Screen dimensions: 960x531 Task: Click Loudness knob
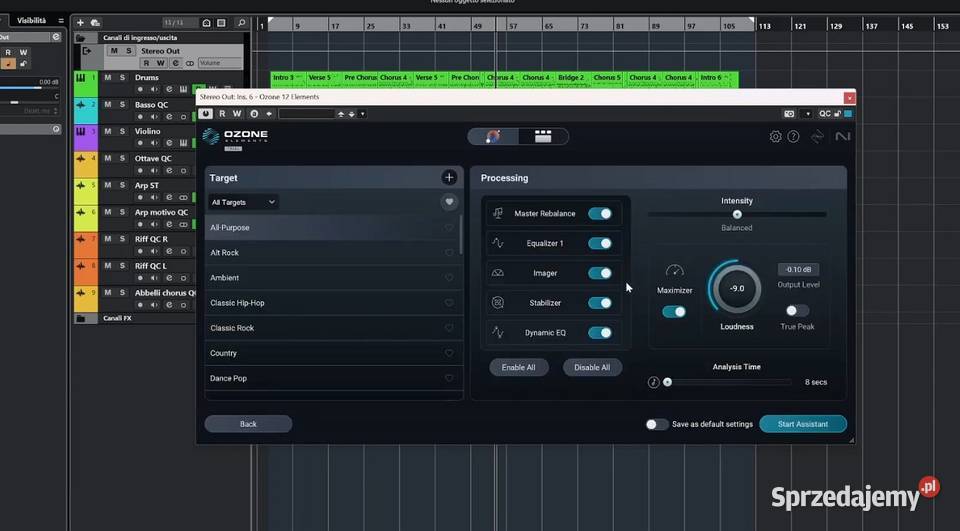737,288
